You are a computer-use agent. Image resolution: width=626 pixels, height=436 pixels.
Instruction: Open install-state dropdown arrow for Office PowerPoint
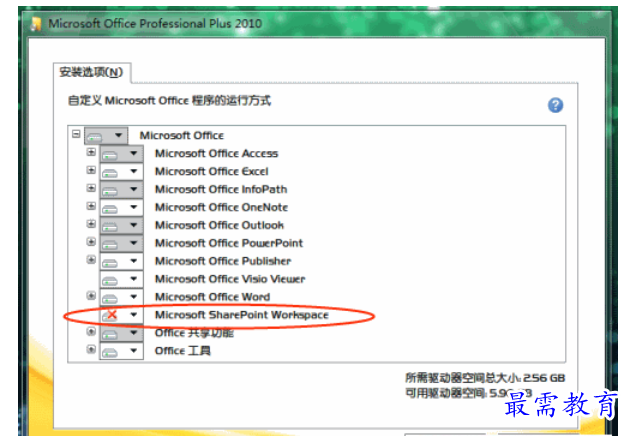(x=134, y=243)
